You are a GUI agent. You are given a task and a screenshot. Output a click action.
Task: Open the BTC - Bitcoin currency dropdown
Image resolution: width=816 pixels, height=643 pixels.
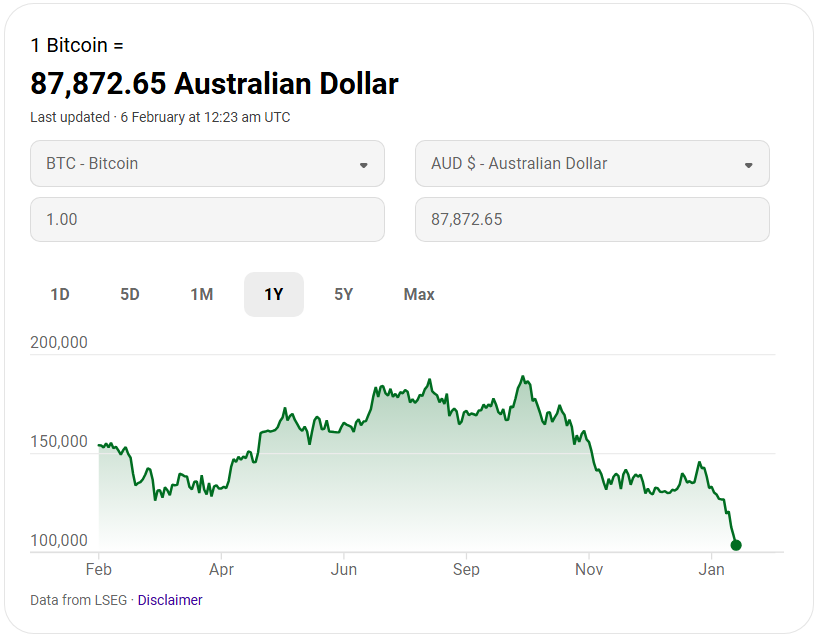(207, 164)
